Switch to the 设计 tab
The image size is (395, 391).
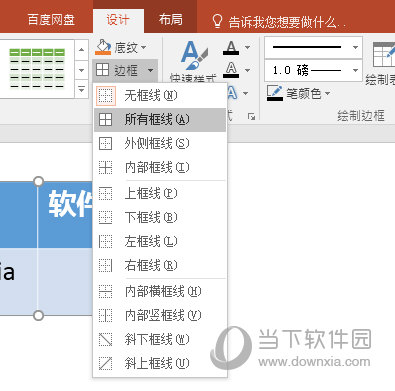click(x=118, y=21)
